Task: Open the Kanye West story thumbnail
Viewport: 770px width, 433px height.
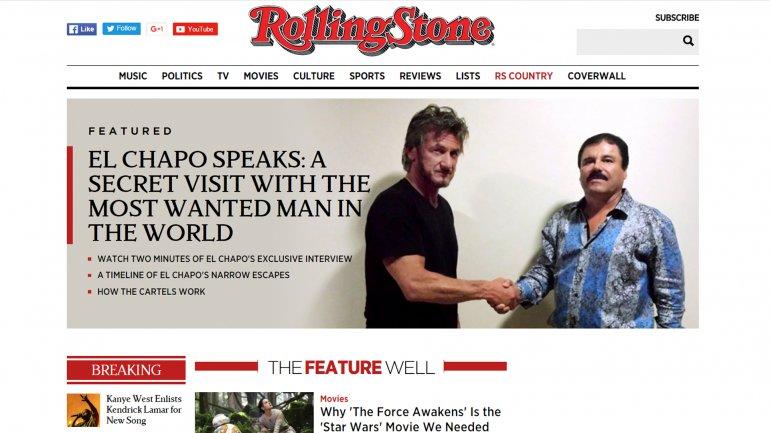Action: (83, 410)
